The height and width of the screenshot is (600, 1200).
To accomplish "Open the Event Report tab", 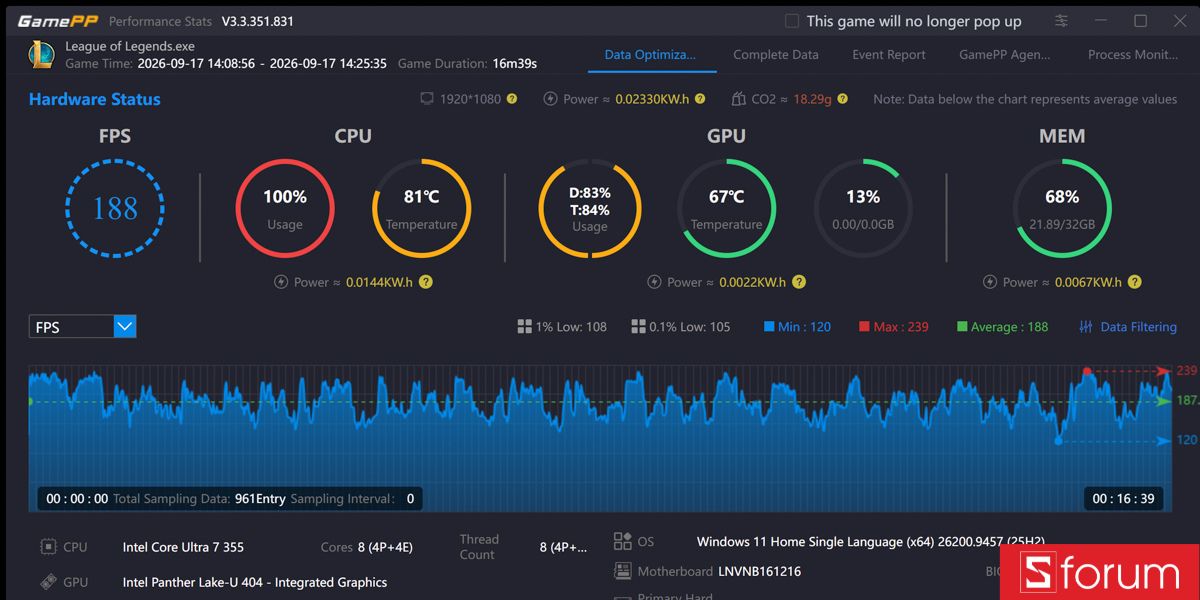I will (889, 55).
